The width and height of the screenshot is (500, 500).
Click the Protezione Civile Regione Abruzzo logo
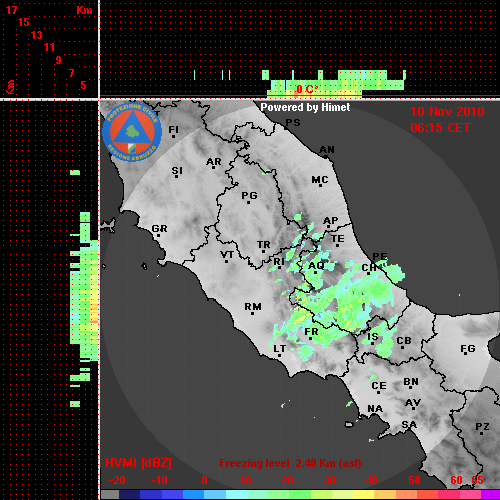(x=132, y=132)
